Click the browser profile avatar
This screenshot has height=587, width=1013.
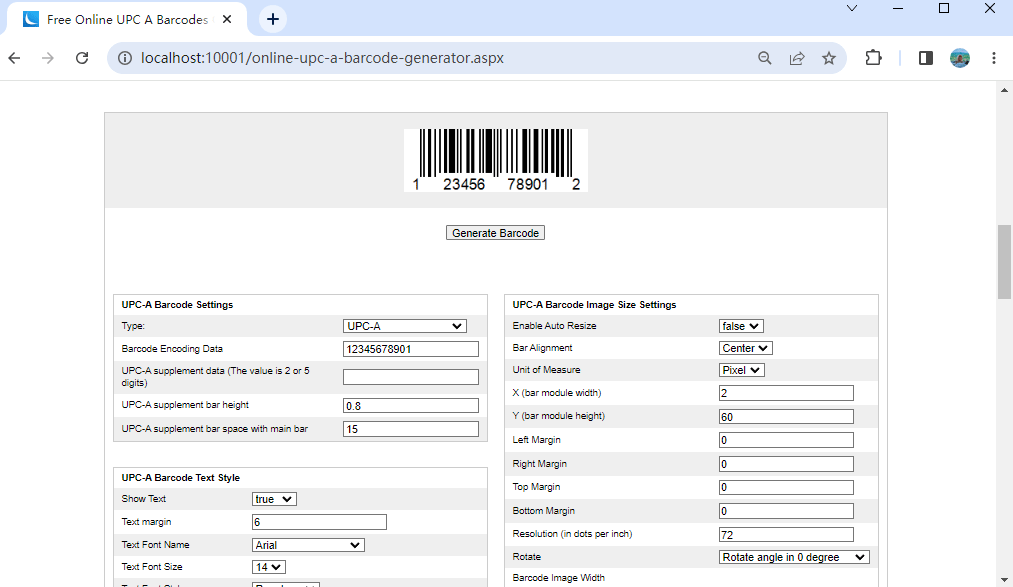click(x=960, y=58)
